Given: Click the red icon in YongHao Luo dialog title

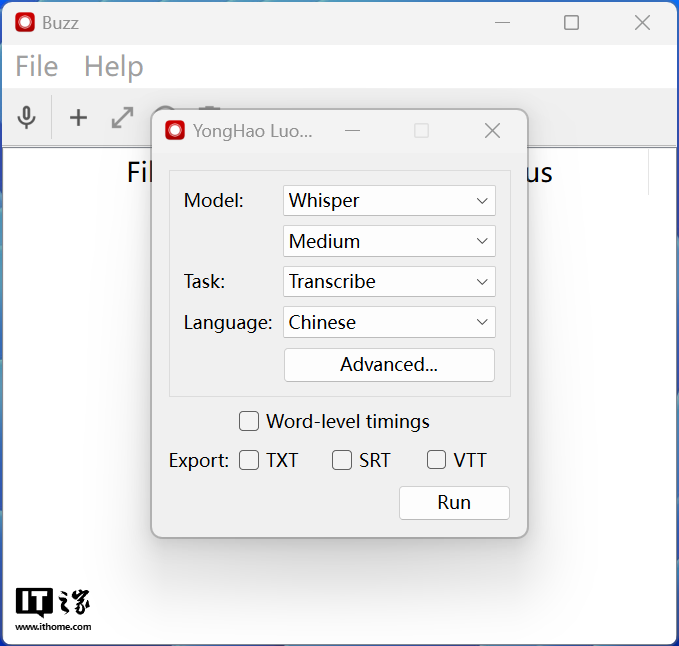Looking at the screenshot, I should 175,131.
